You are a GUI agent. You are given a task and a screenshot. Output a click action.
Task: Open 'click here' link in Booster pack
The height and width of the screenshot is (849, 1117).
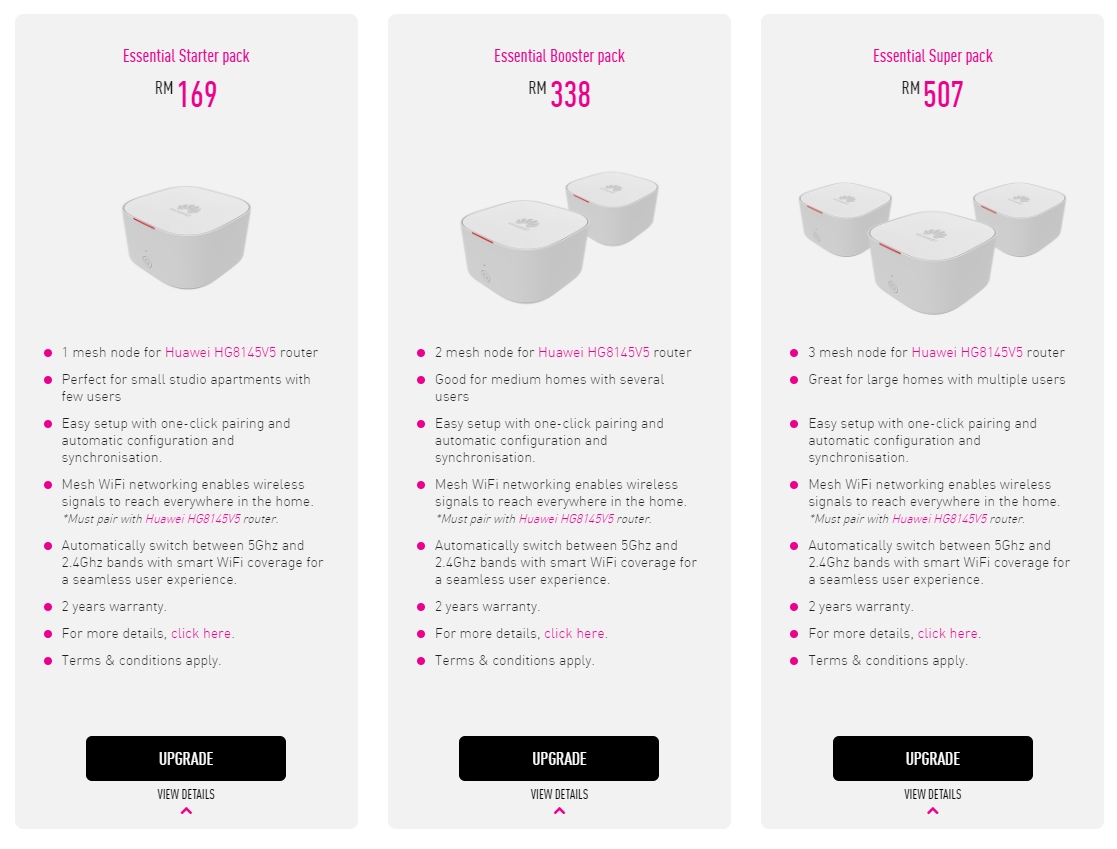coord(574,633)
